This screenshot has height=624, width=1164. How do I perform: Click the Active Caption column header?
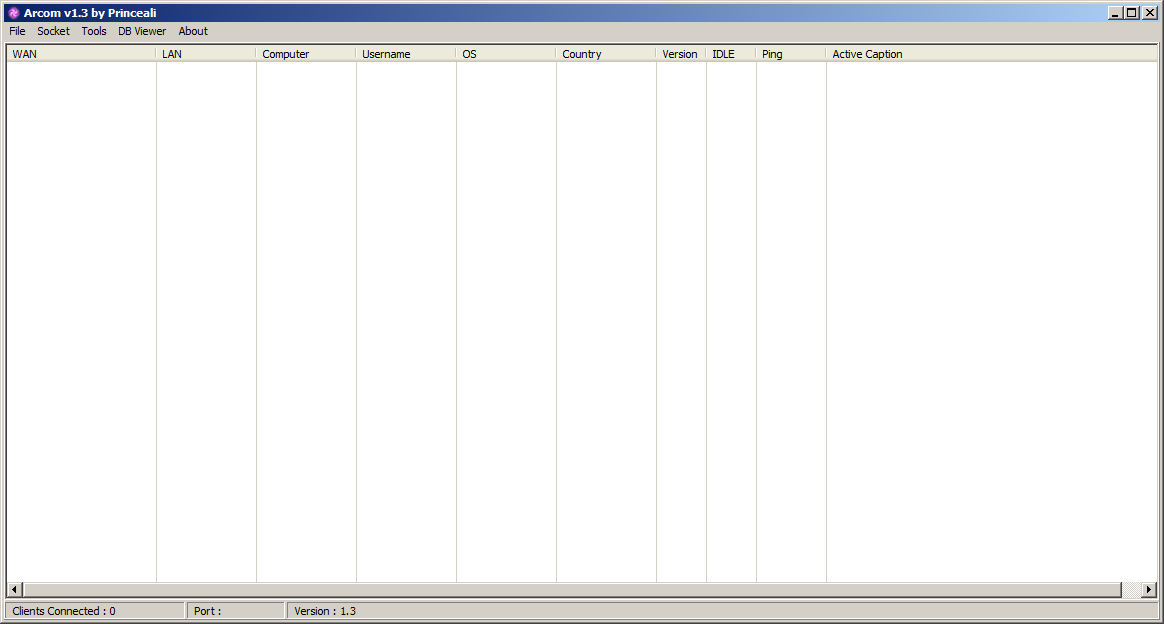(x=990, y=54)
